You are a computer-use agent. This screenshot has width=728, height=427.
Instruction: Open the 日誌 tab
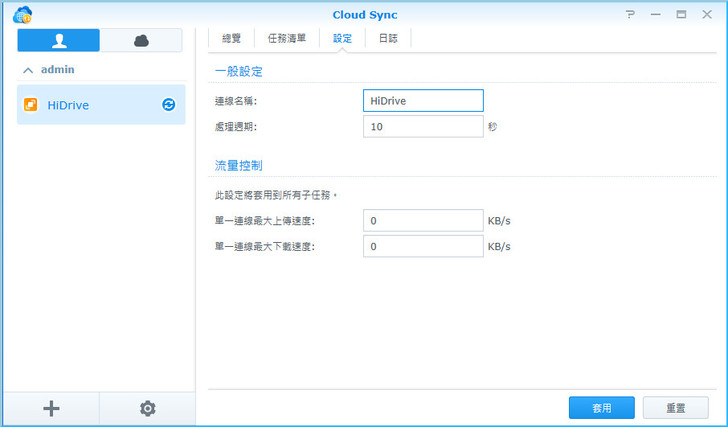(388, 38)
